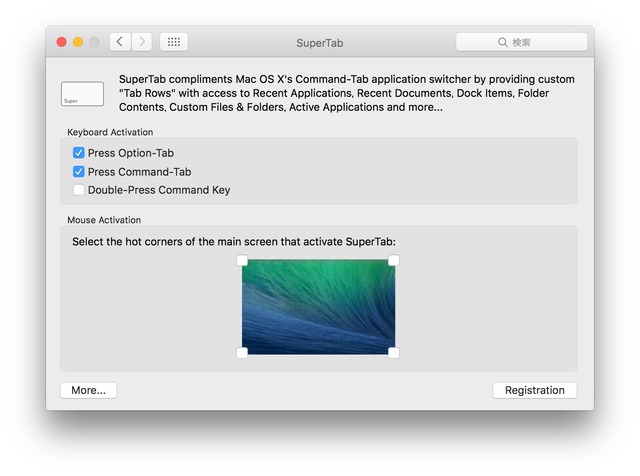Go forward with the right chevron button
Screen dimensions: 640x476
pyautogui.click(x=142, y=42)
